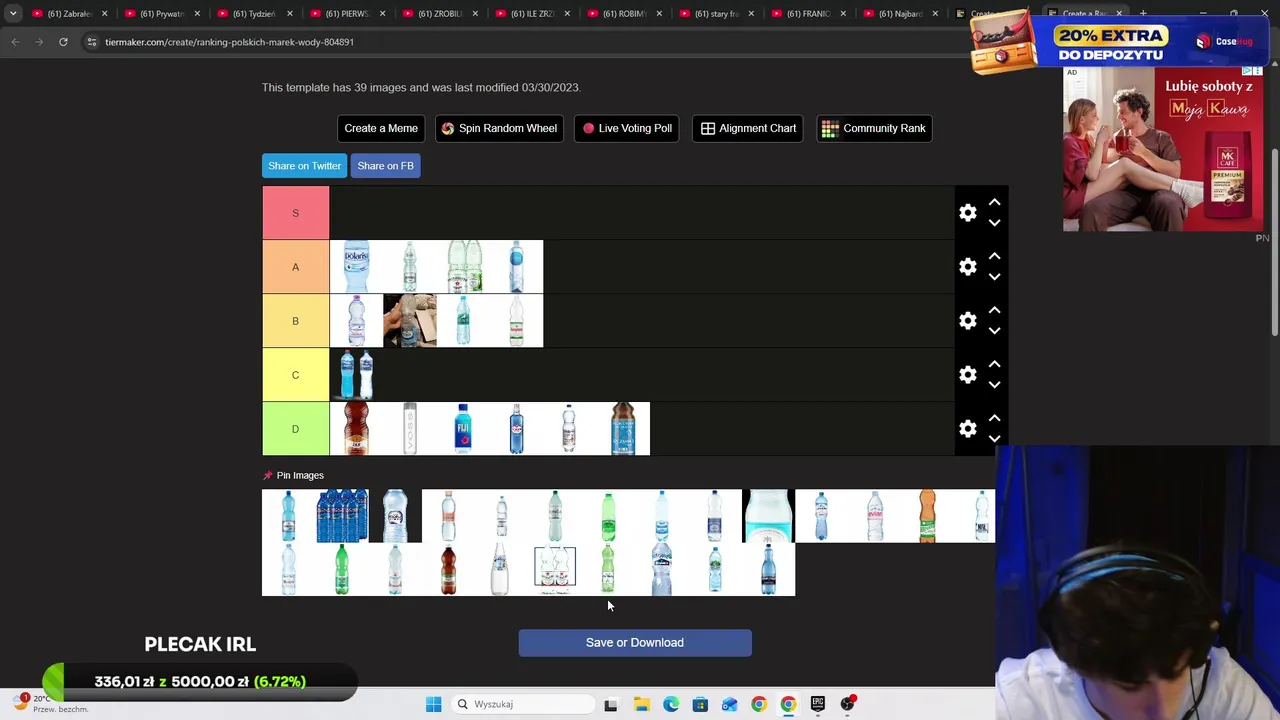The image size is (1280, 720).
Task: Open the coffee advertisement banner
Action: [1163, 149]
